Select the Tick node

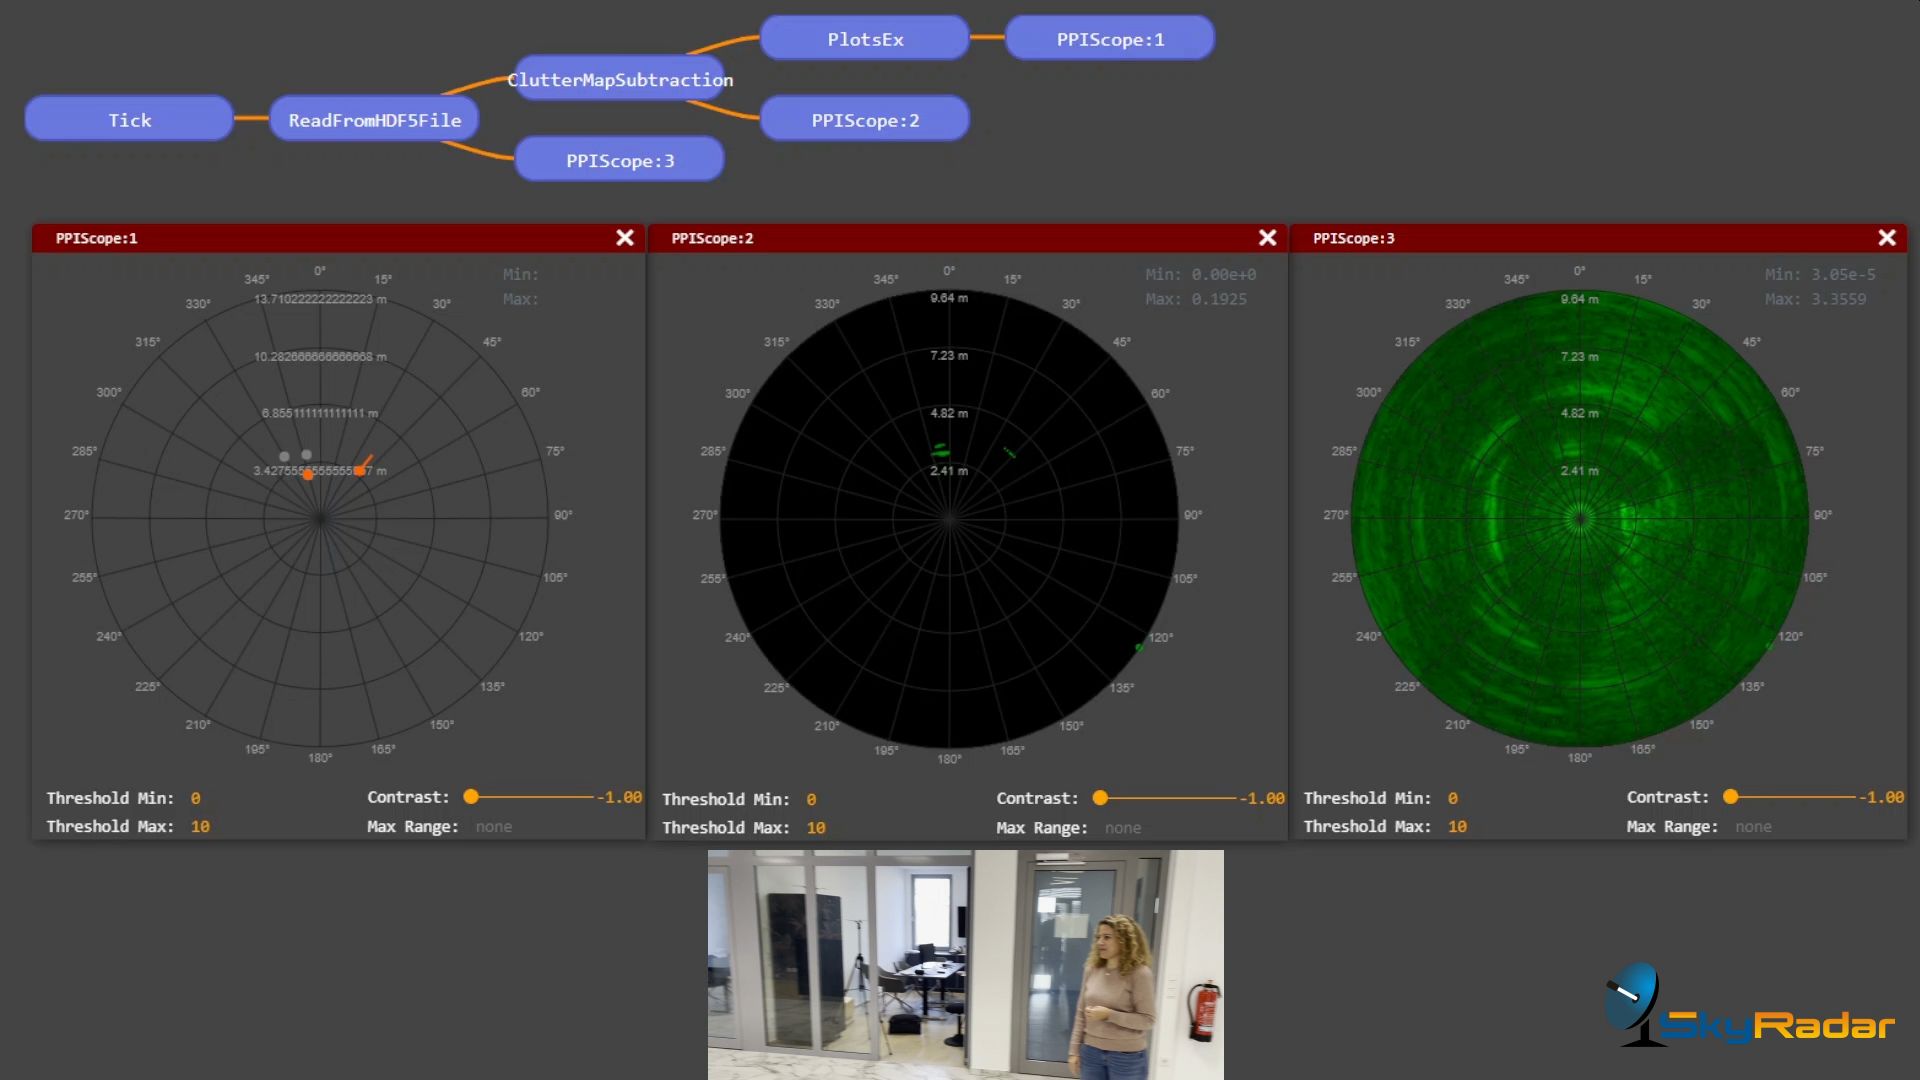(128, 119)
